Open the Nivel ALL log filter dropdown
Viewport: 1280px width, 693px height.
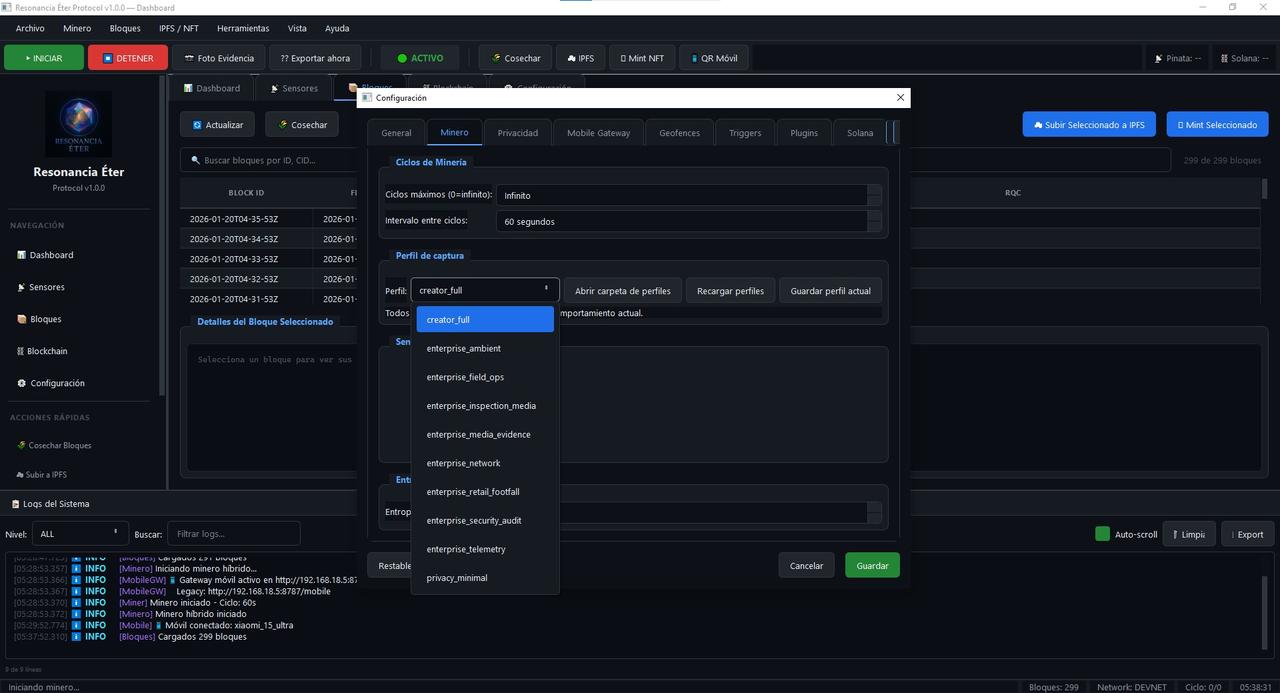80,534
